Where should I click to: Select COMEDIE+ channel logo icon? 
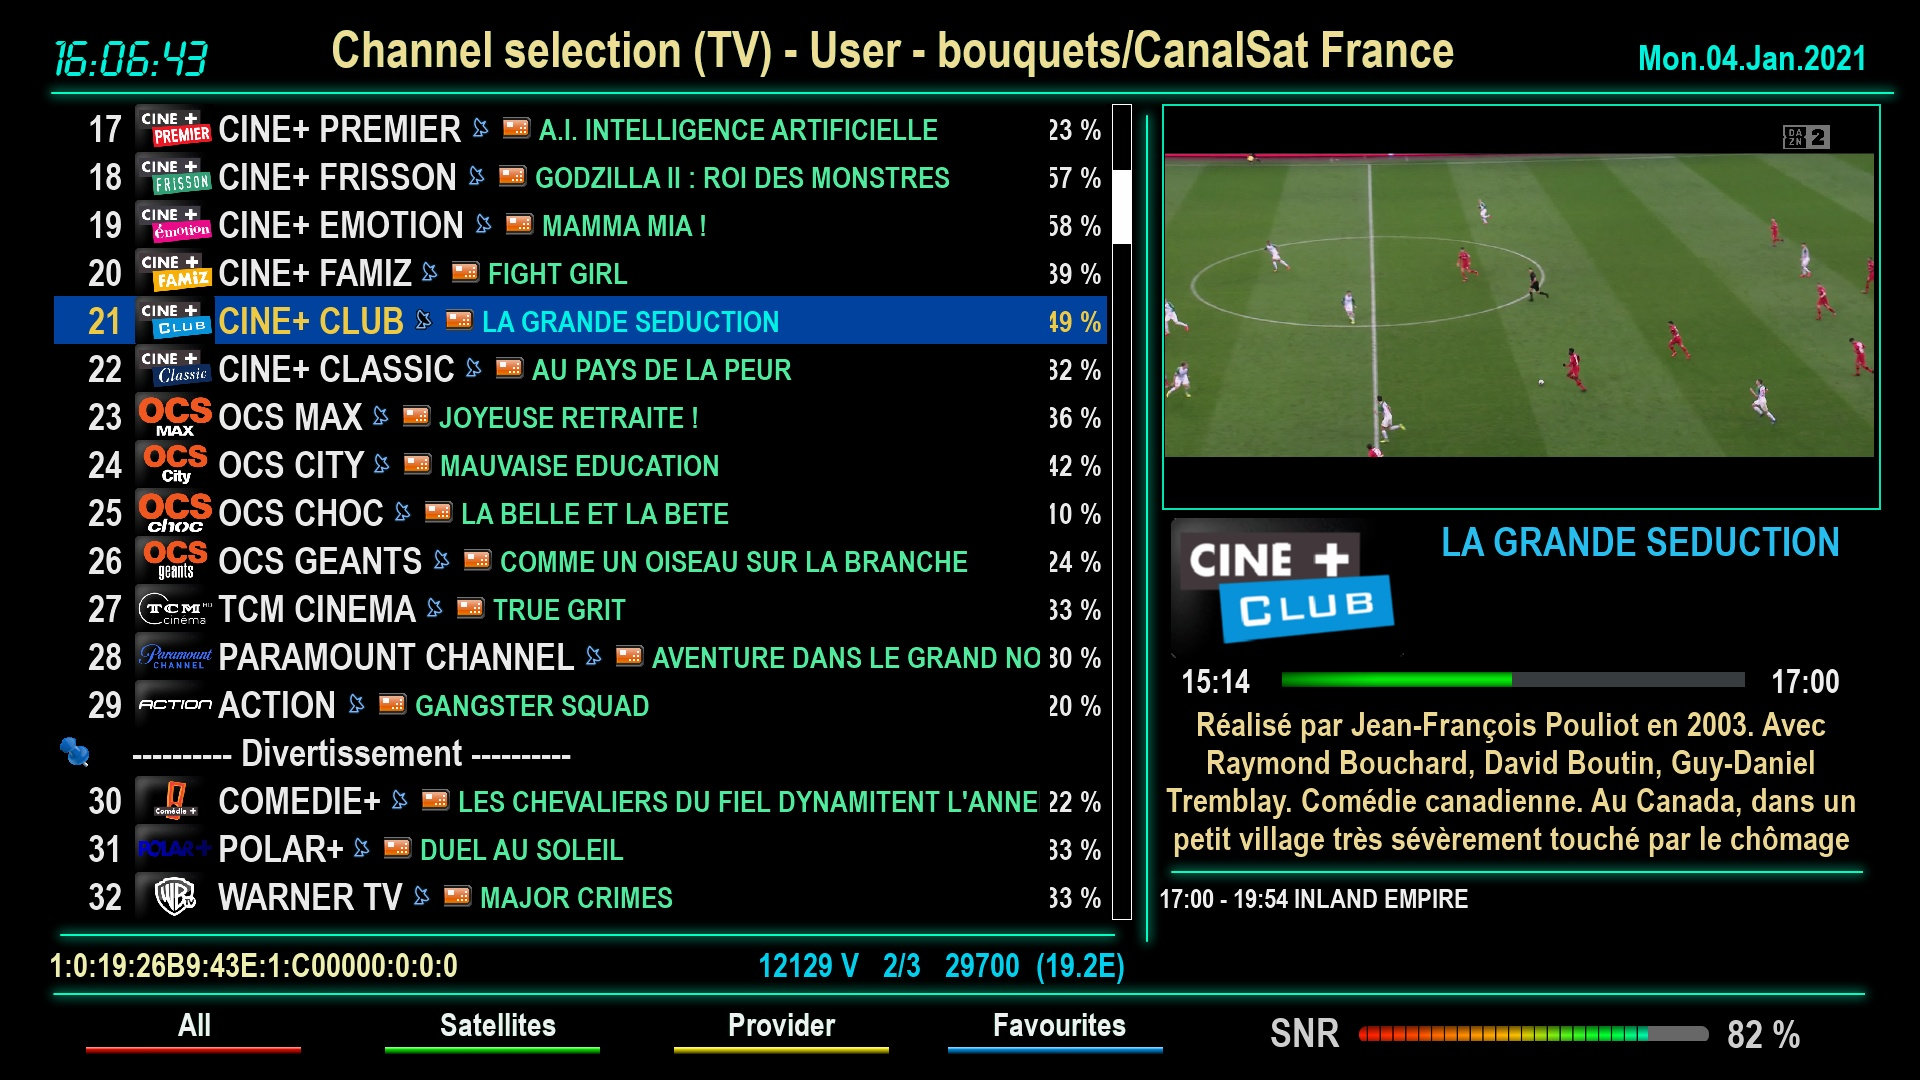click(175, 802)
